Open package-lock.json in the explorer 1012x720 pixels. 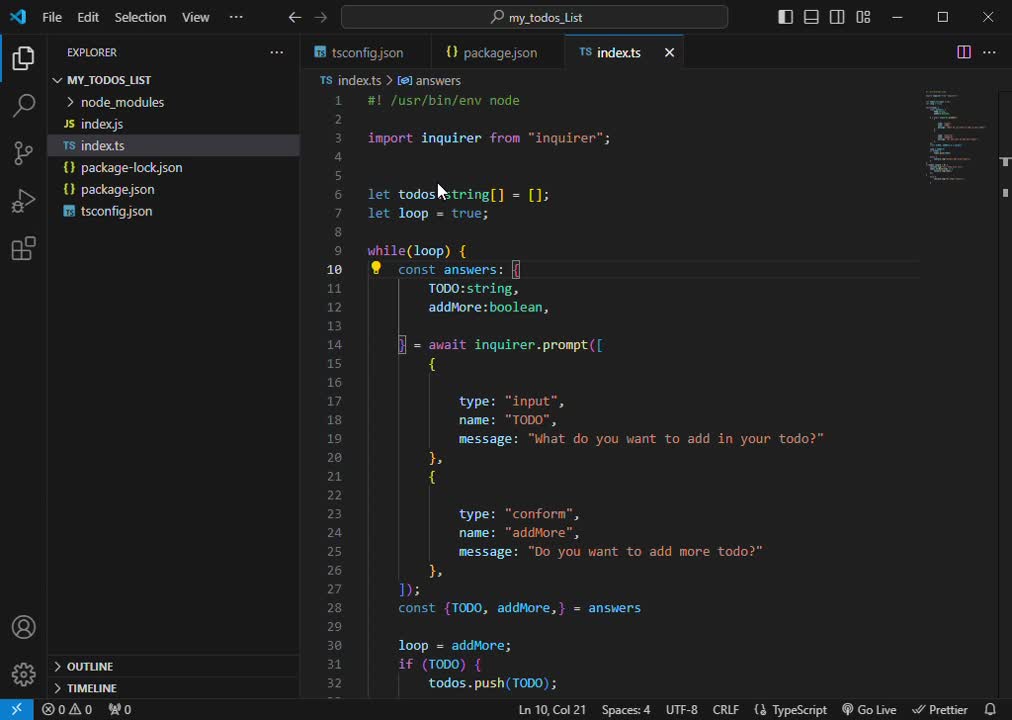(174, 168)
